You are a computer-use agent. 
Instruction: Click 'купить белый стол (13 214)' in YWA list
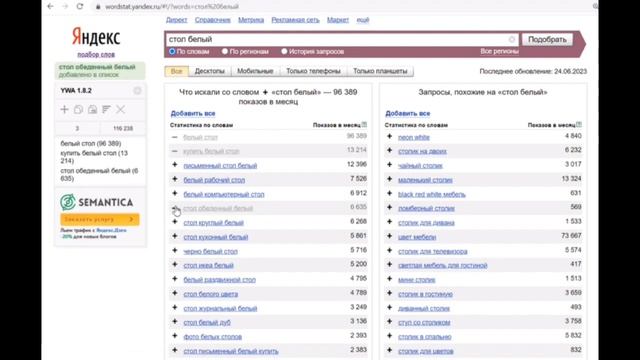pos(94,157)
